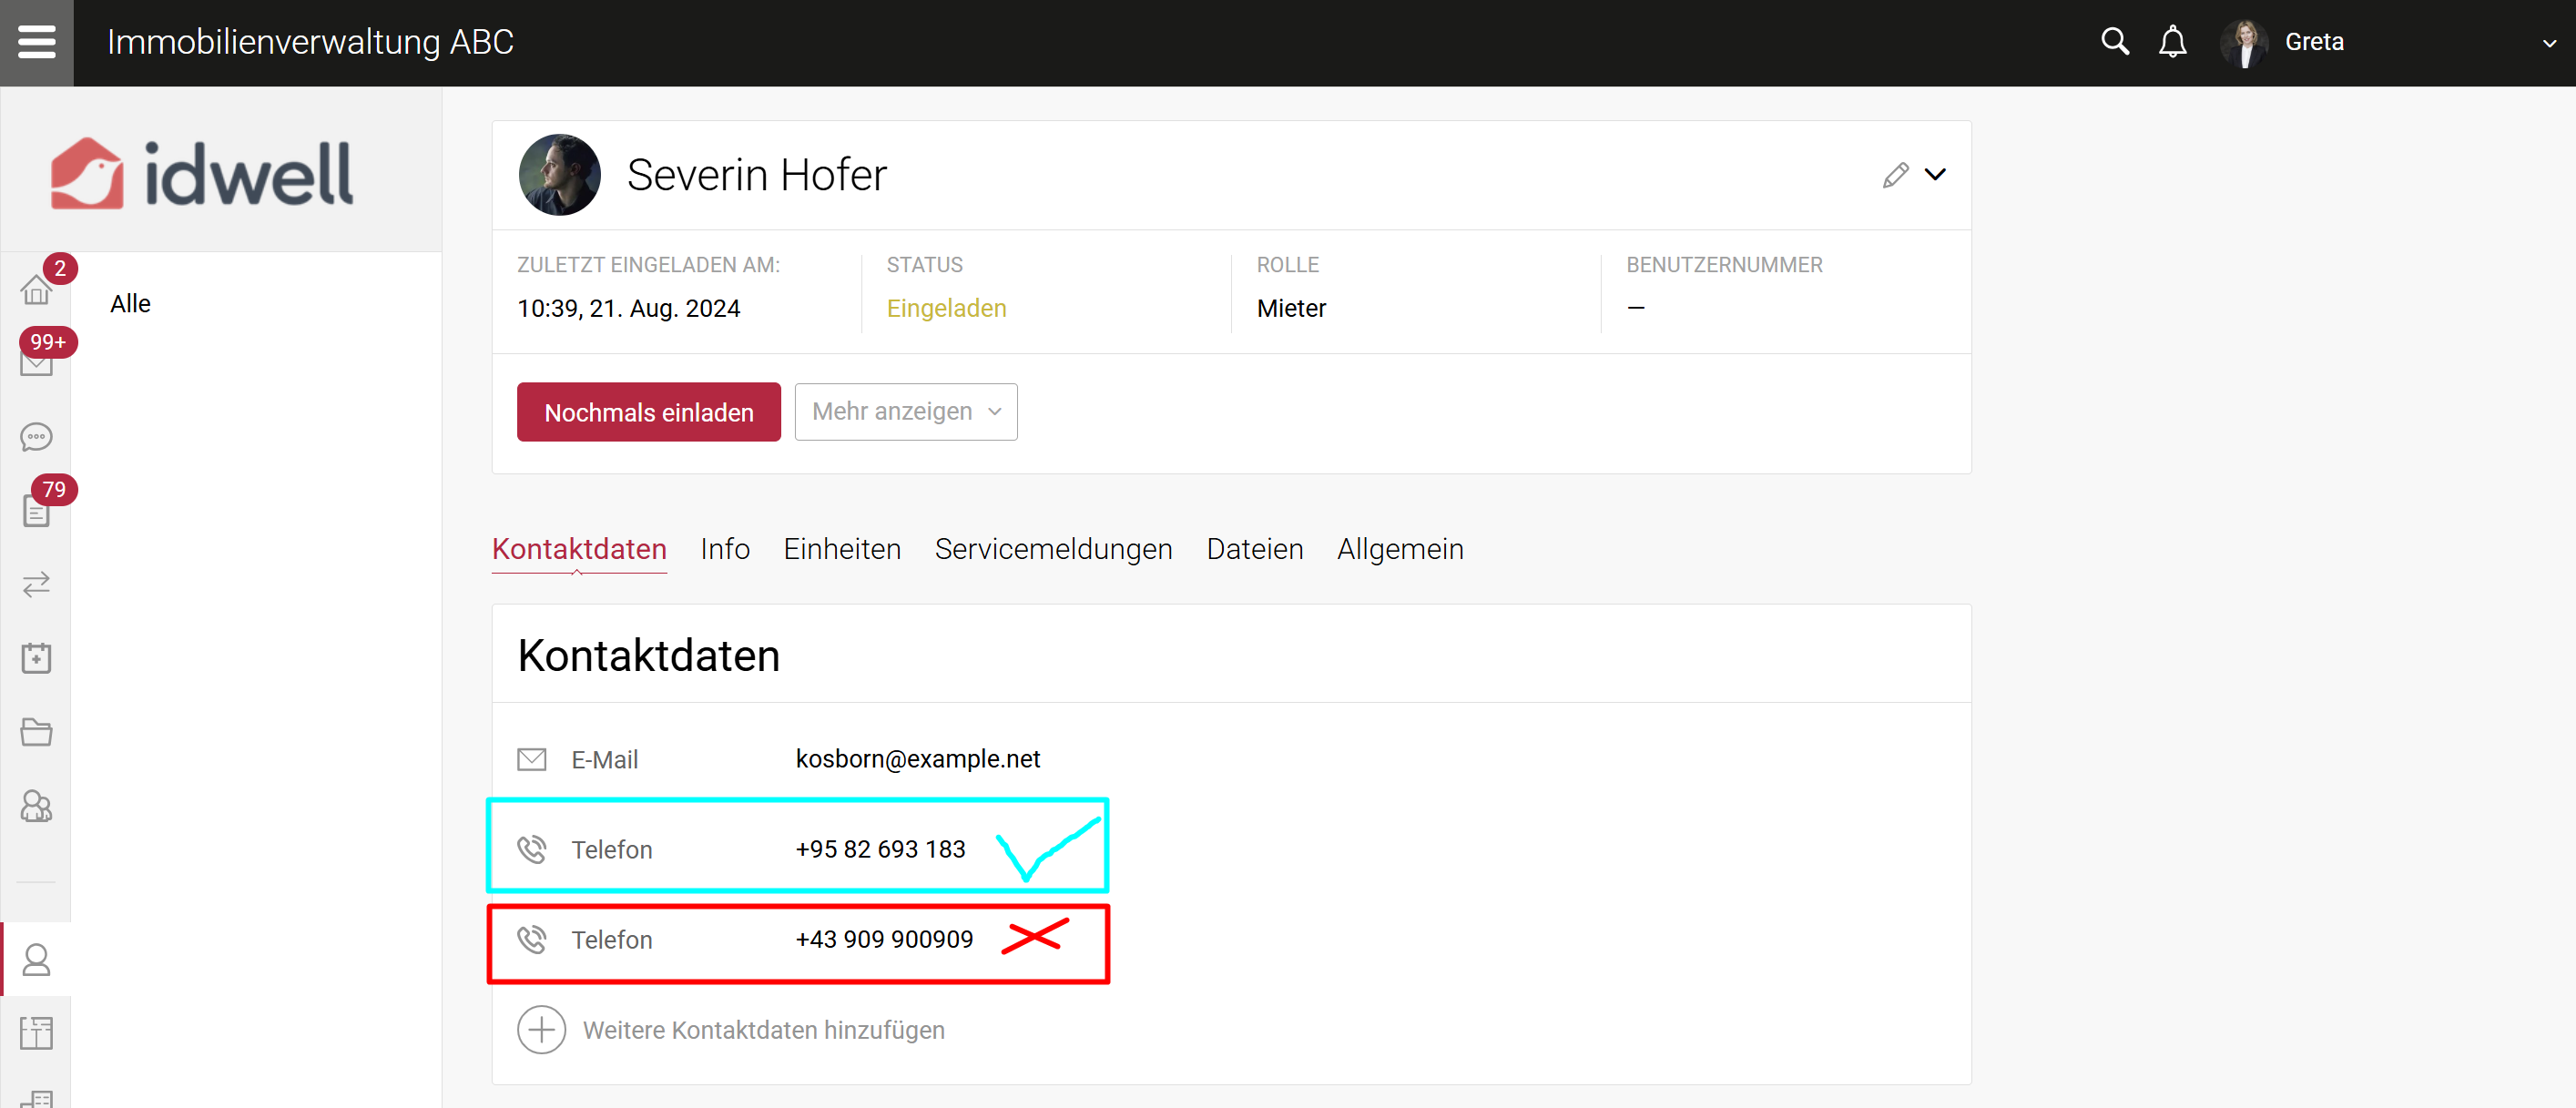
Task: Open Mehr anzeigen dropdown
Action: click(x=906, y=412)
